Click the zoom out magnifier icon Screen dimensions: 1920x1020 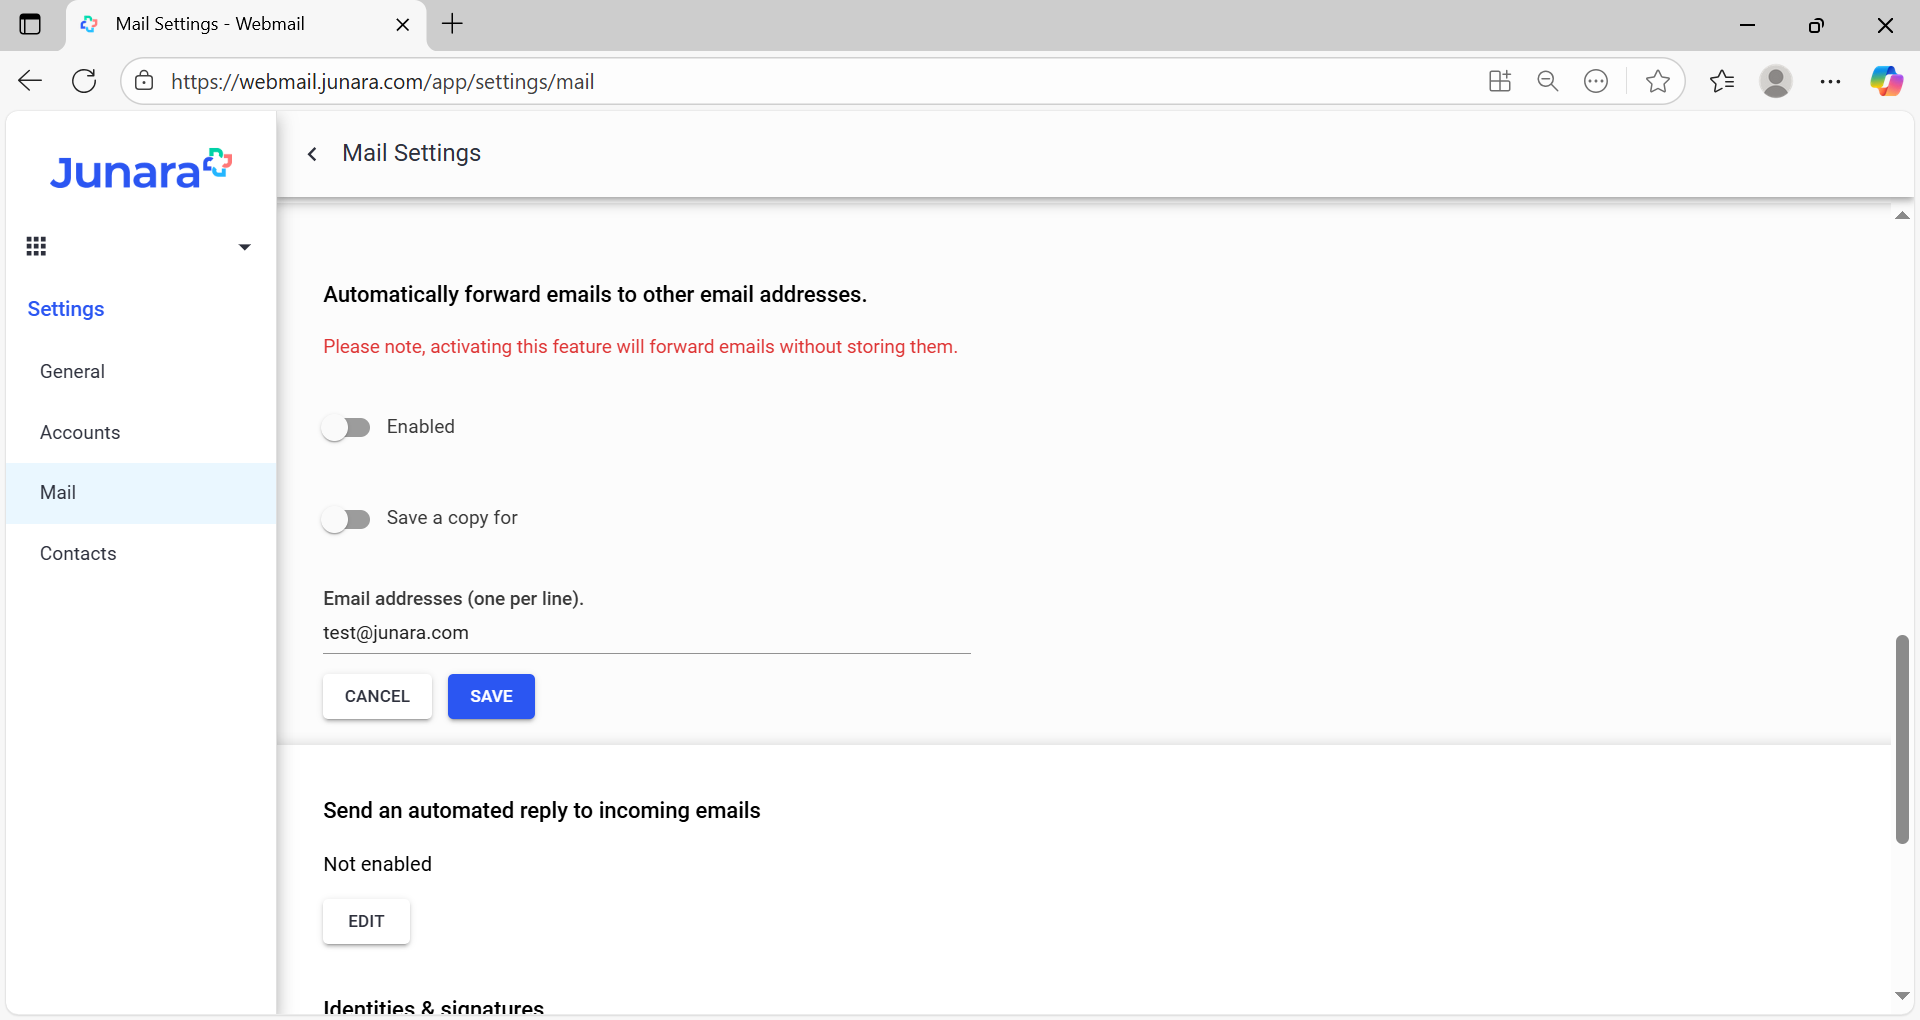(1548, 81)
